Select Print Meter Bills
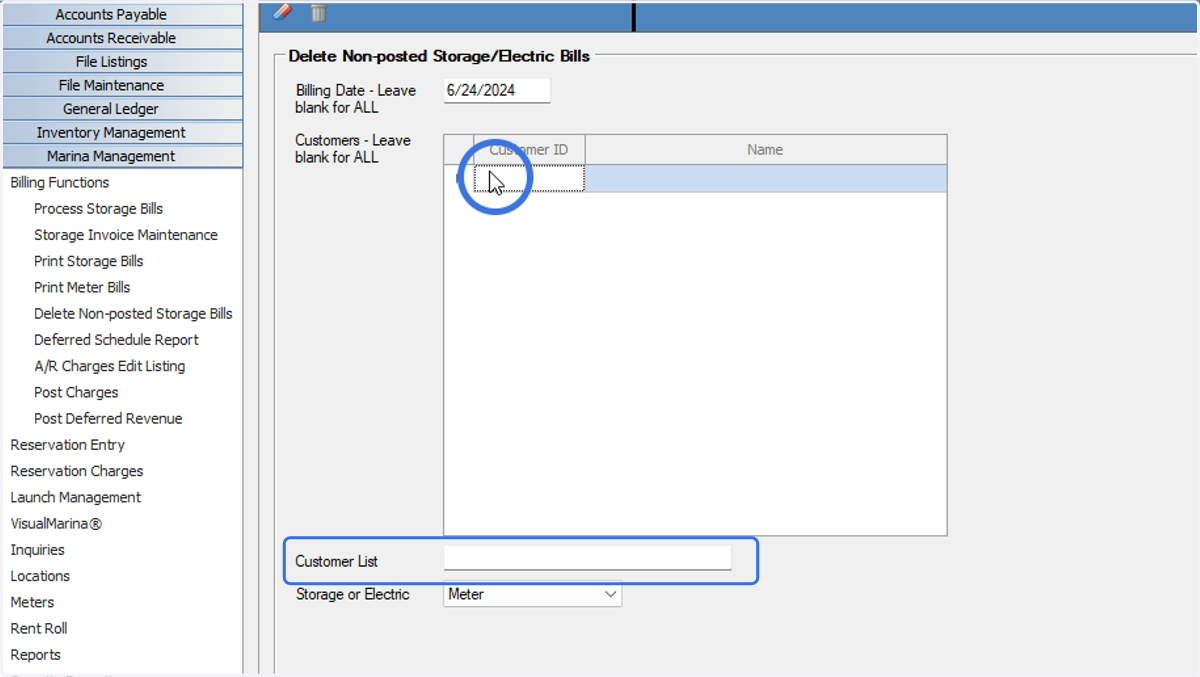This screenshot has width=1200, height=677. 82,287
